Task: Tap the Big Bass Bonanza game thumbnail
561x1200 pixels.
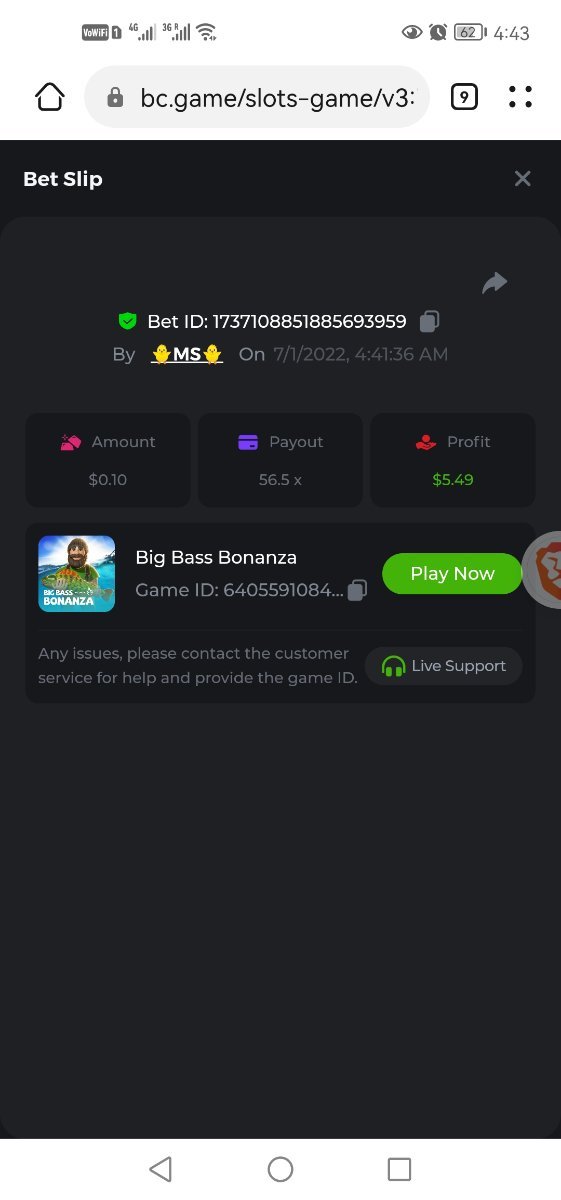Action: coord(76,574)
